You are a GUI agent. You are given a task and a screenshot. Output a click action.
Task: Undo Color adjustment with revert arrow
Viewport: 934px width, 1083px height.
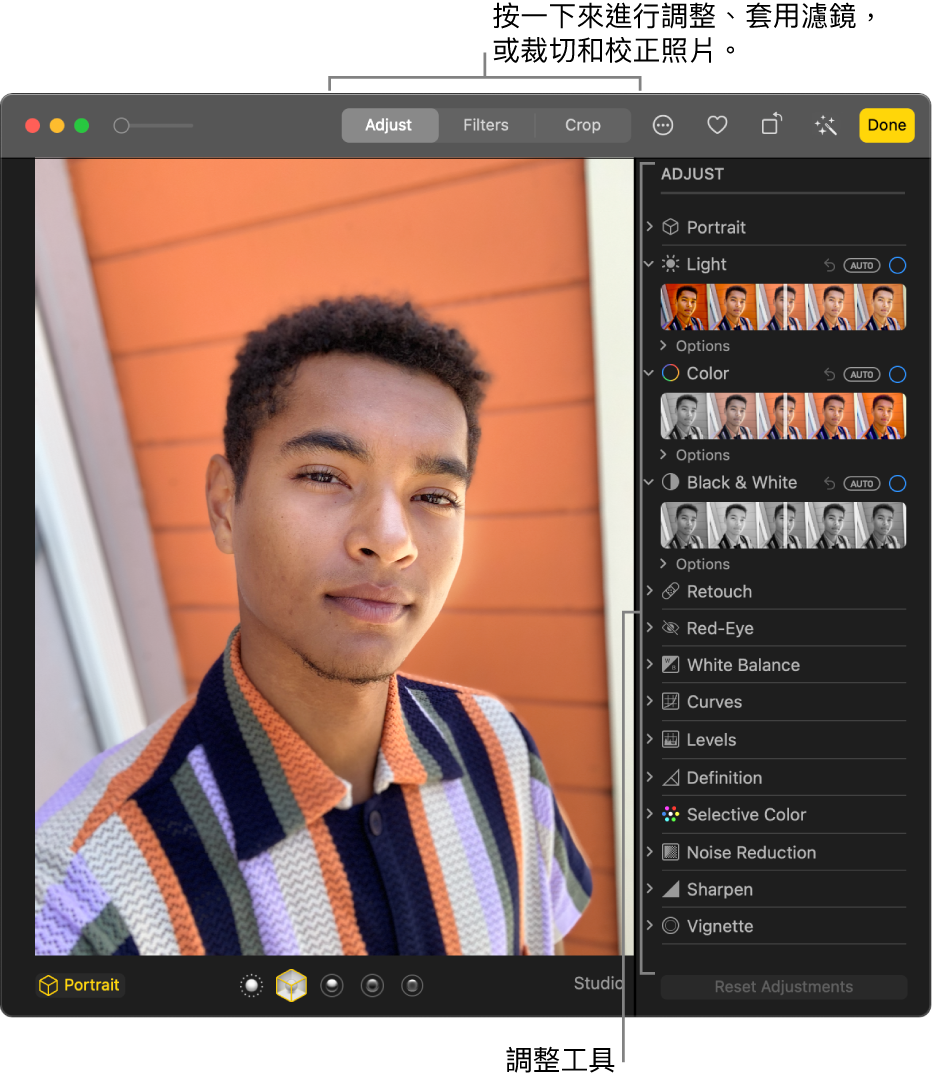pos(830,374)
